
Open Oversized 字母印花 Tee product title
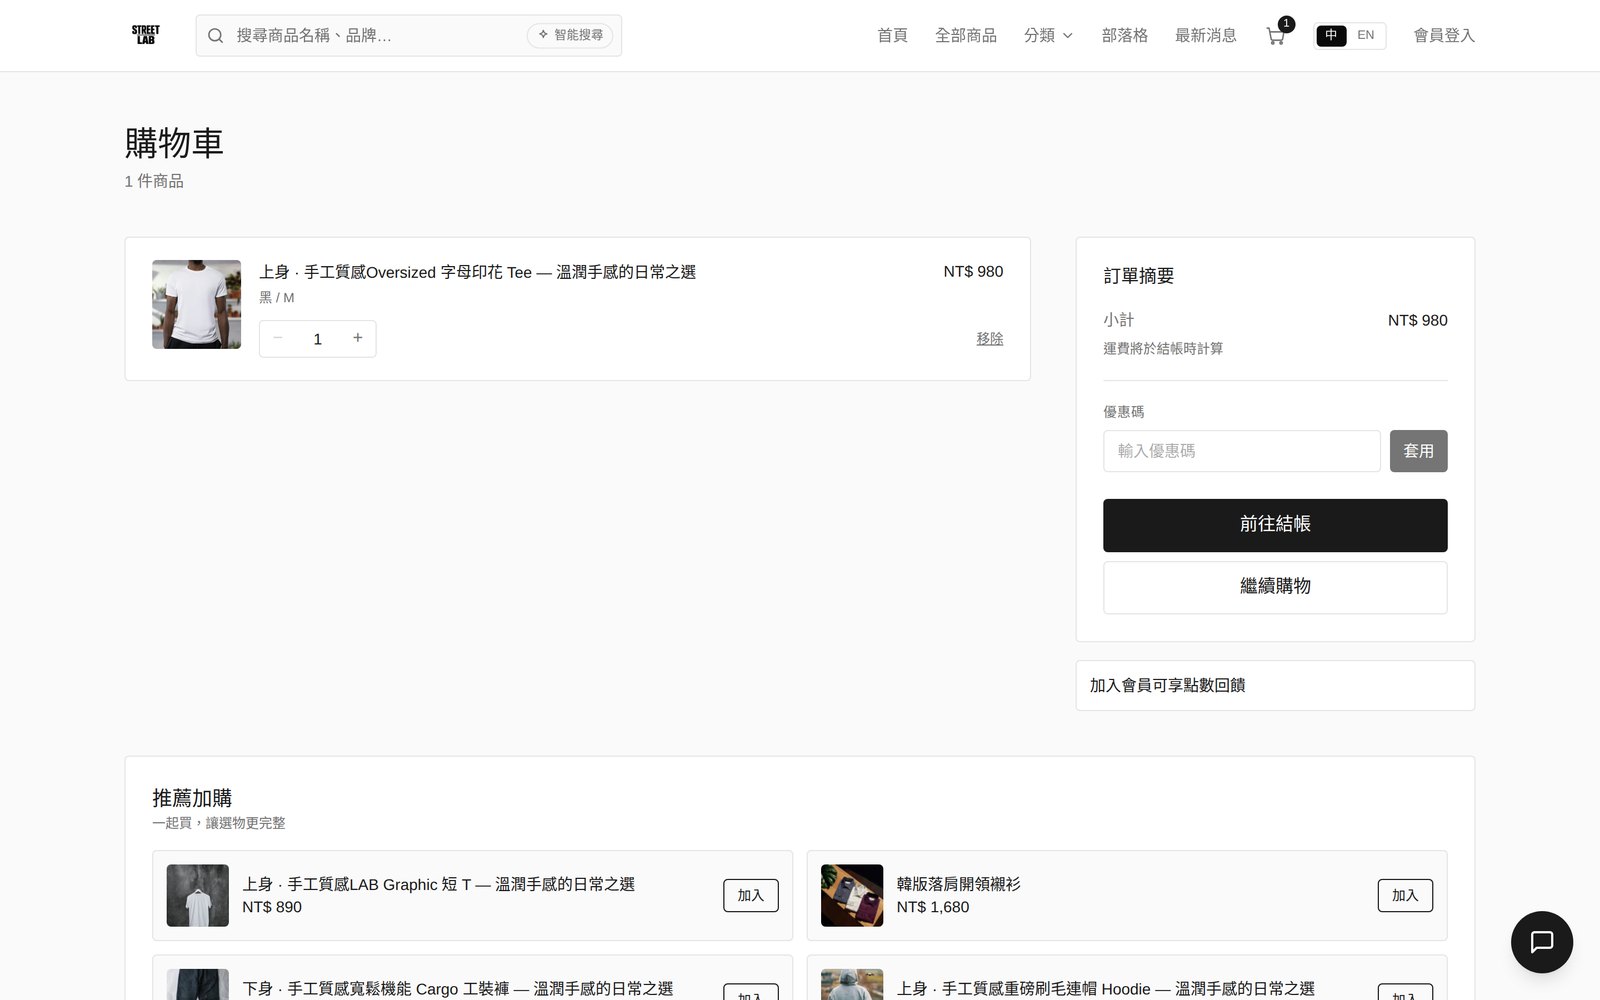(x=477, y=272)
